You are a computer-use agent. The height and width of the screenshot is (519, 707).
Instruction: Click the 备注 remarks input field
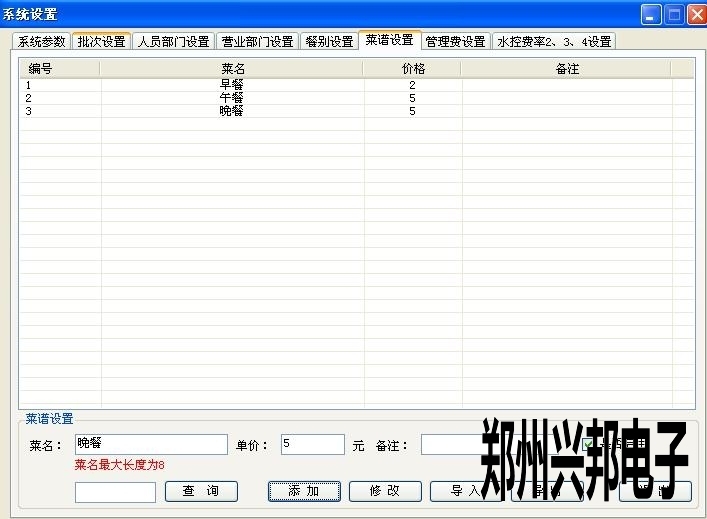point(450,444)
